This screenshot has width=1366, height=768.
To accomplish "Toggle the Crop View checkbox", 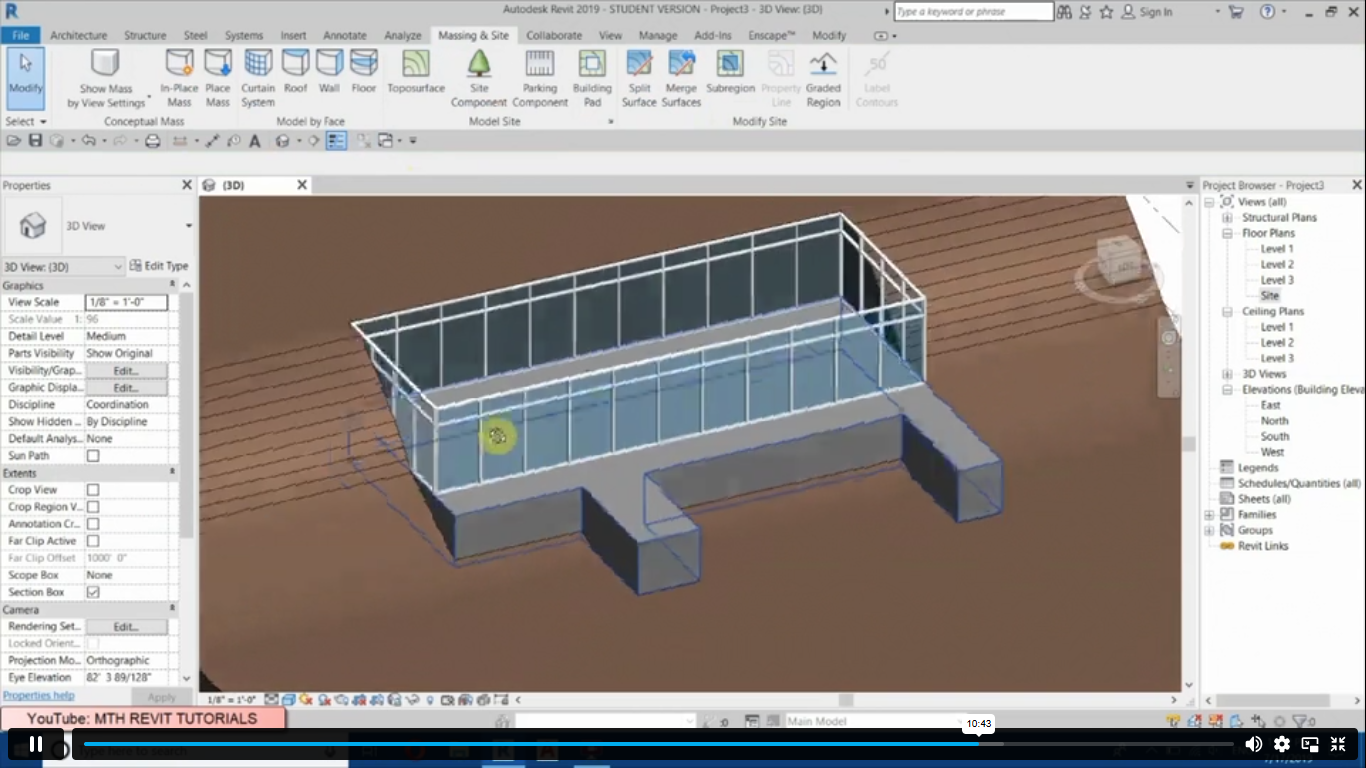I will (x=93, y=490).
